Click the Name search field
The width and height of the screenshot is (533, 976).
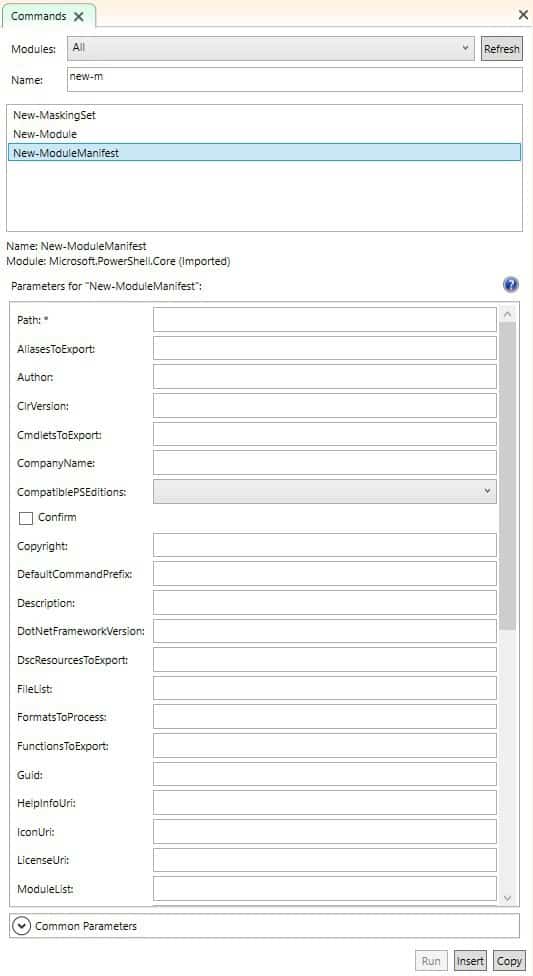click(x=295, y=80)
